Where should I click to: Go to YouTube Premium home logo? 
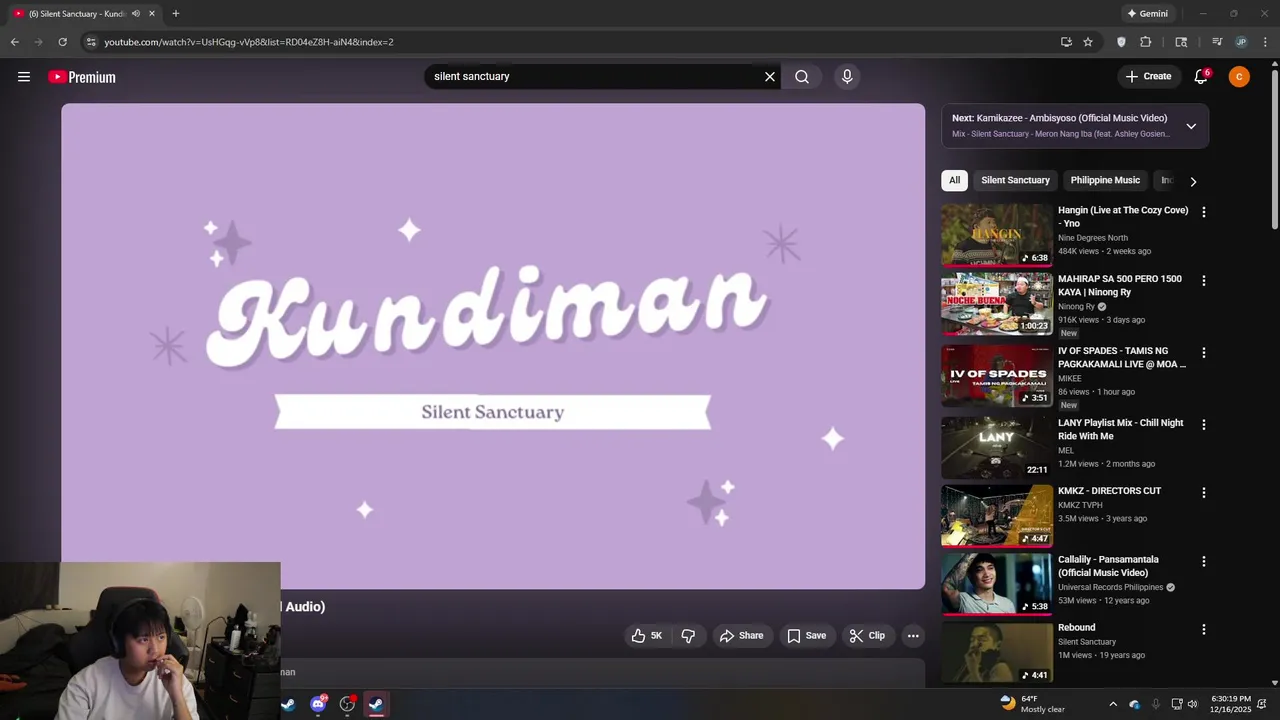[x=82, y=77]
